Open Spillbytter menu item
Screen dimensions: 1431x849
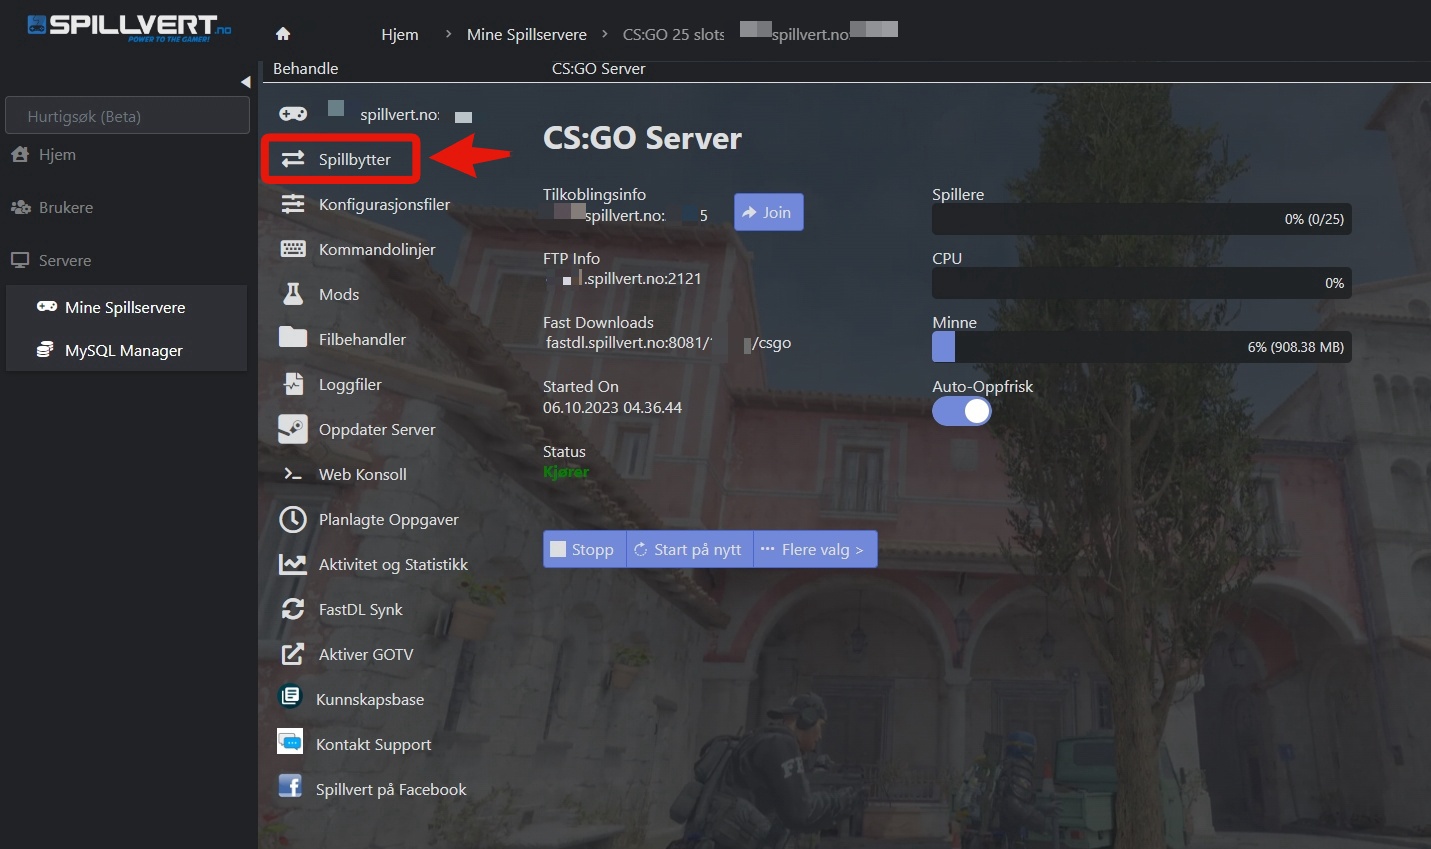[355, 160]
